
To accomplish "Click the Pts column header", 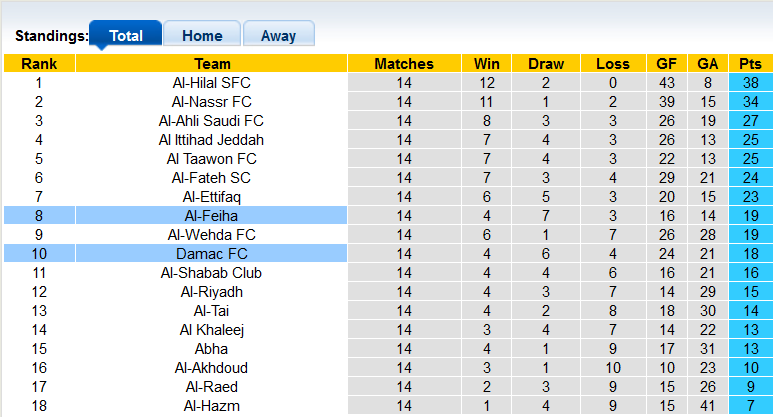I will [x=750, y=64].
